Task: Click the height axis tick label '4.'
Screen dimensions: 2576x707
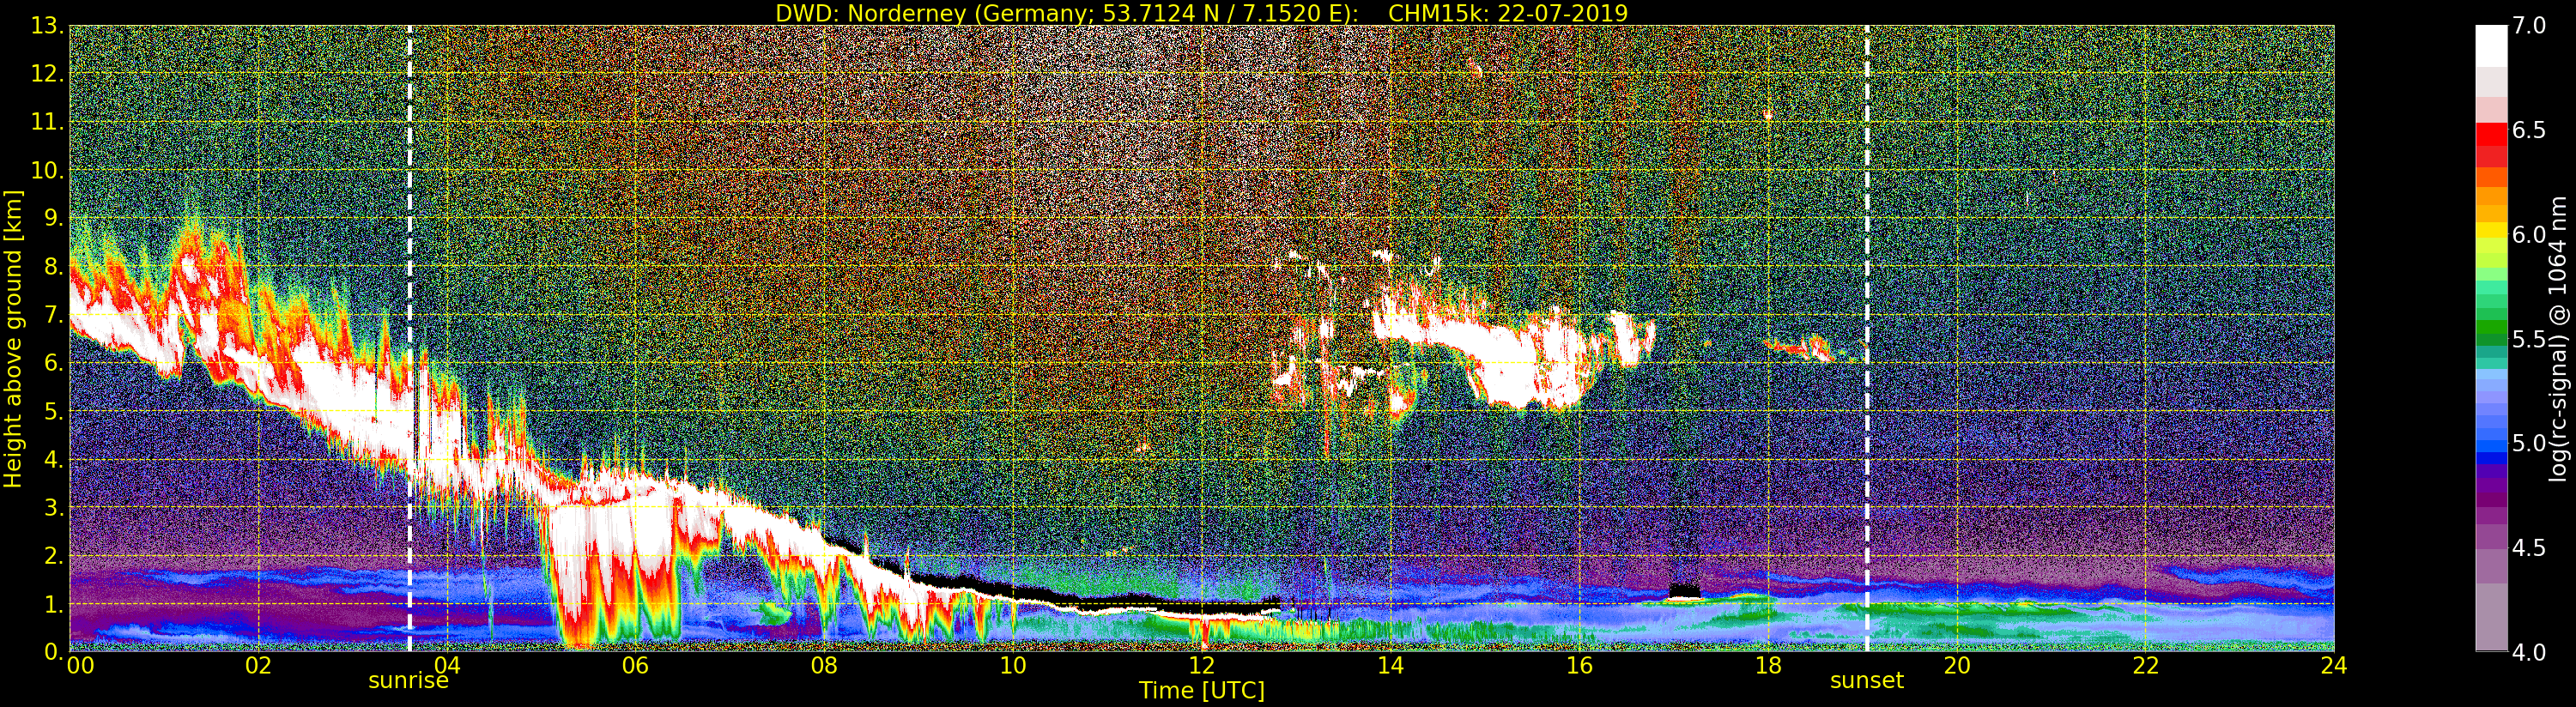Action: (54, 459)
